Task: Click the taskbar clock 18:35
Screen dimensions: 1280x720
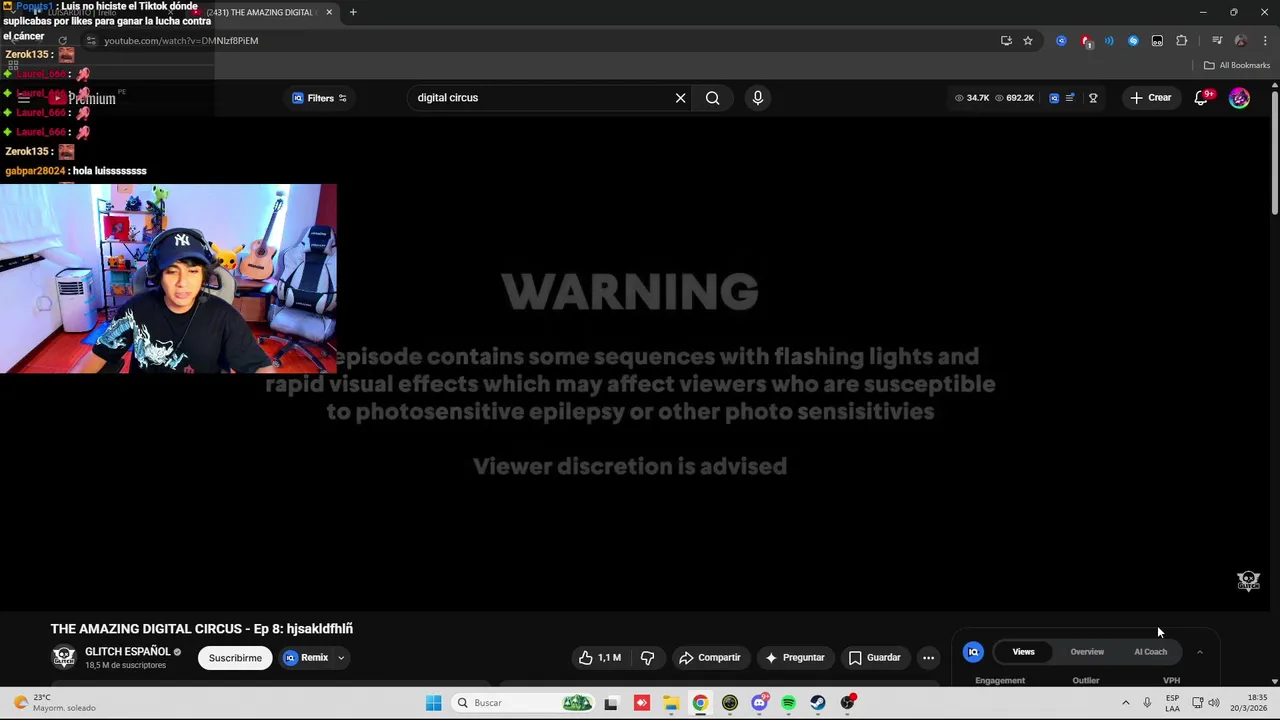Action: [1249, 702]
